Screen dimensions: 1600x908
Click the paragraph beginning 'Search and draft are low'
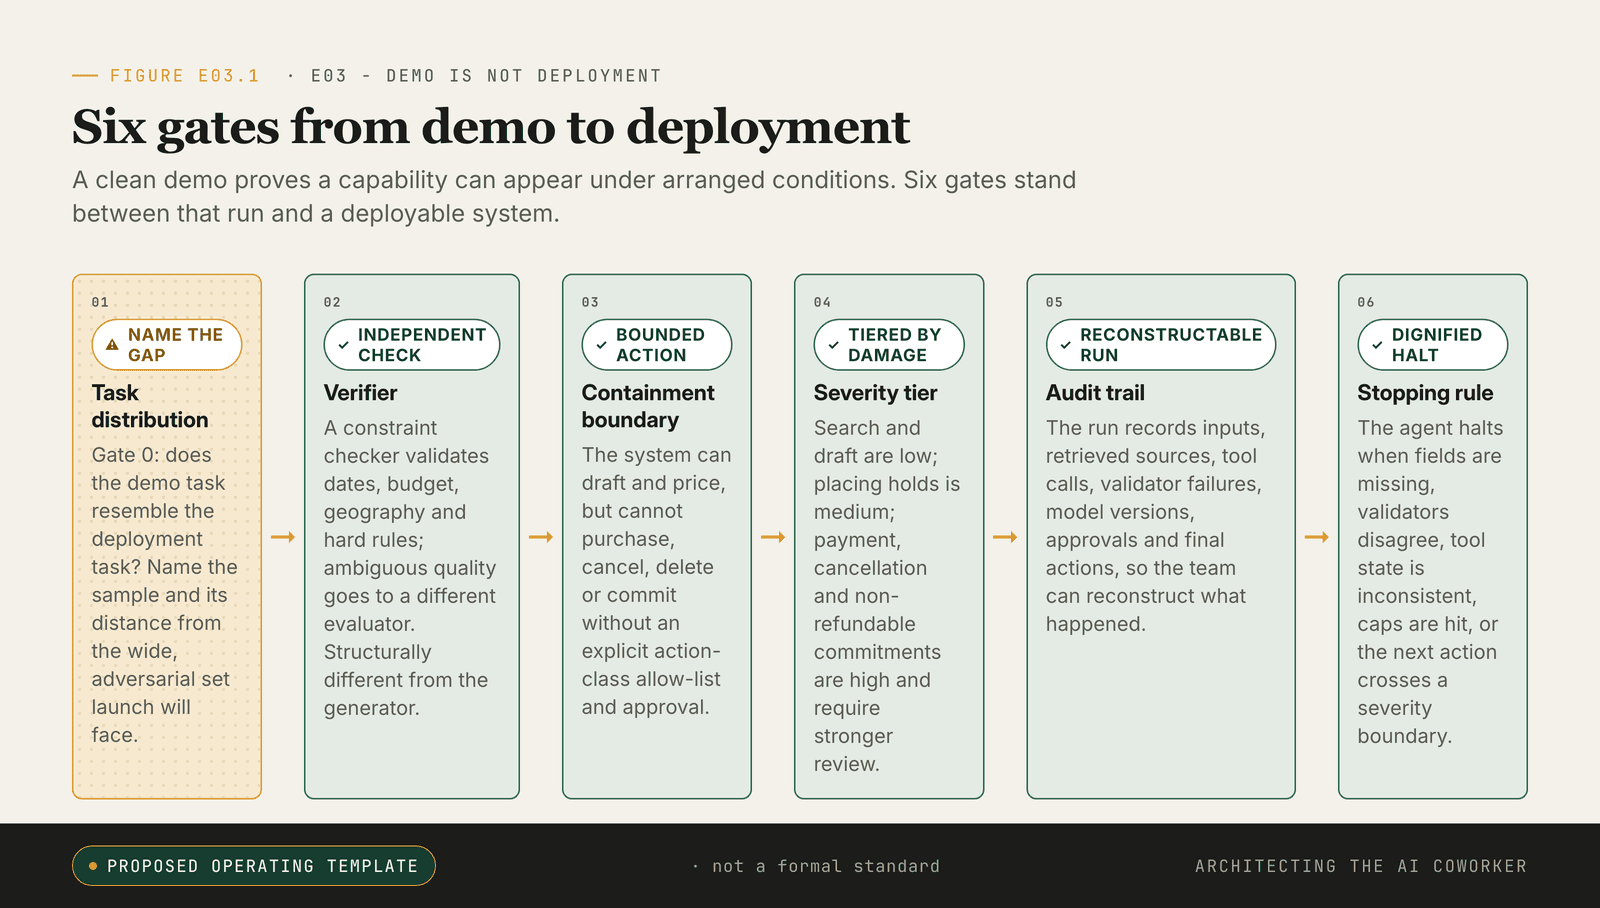point(887,596)
